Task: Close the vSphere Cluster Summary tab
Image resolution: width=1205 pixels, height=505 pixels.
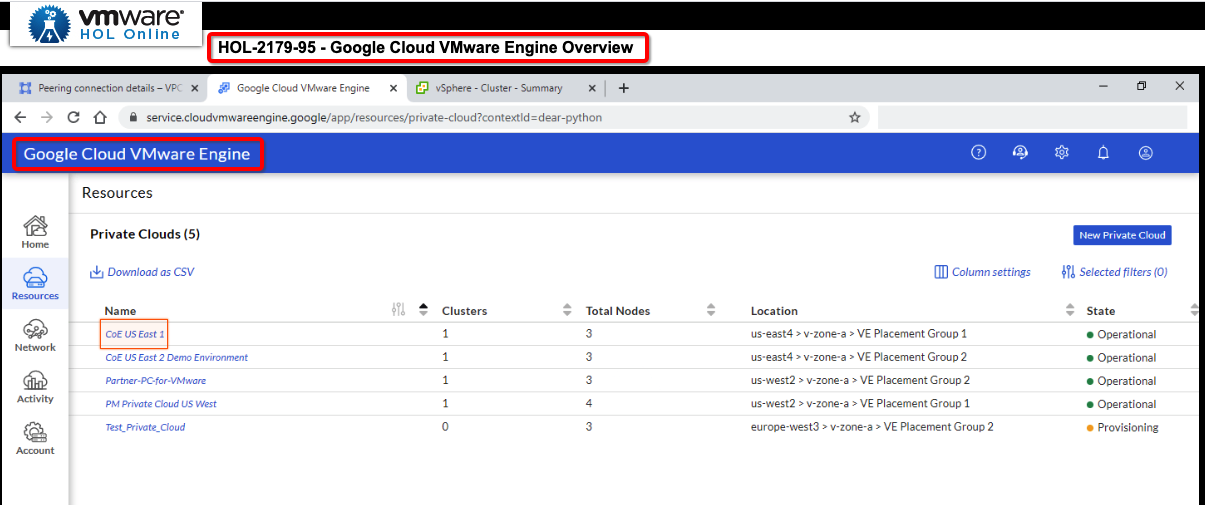Action: pyautogui.click(x=592, y=88)
